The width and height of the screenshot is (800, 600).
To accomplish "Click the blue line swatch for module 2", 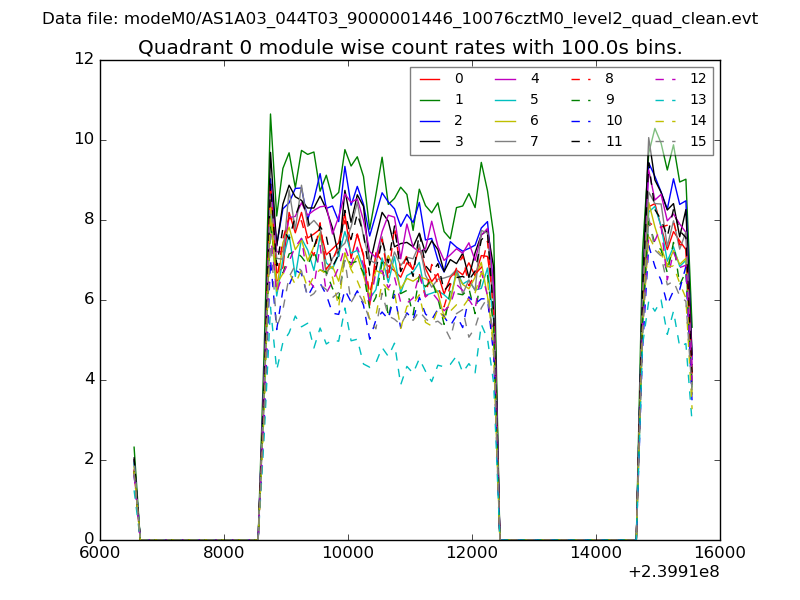I will pos(430,120).
